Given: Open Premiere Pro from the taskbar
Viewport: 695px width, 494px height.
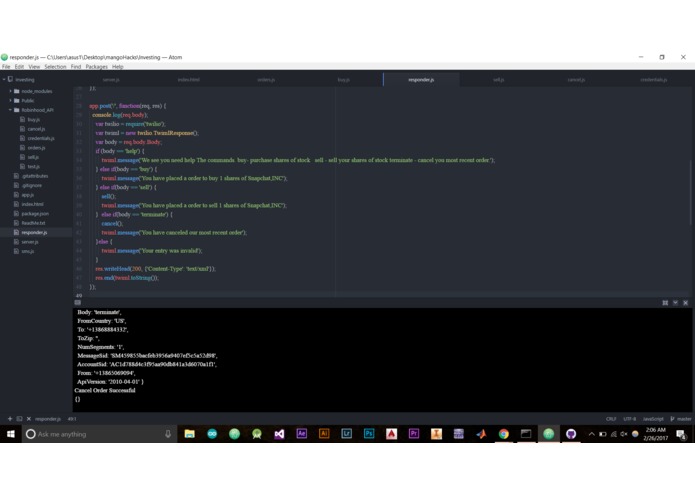Looking at the screenshot, I should coord(414,434).
